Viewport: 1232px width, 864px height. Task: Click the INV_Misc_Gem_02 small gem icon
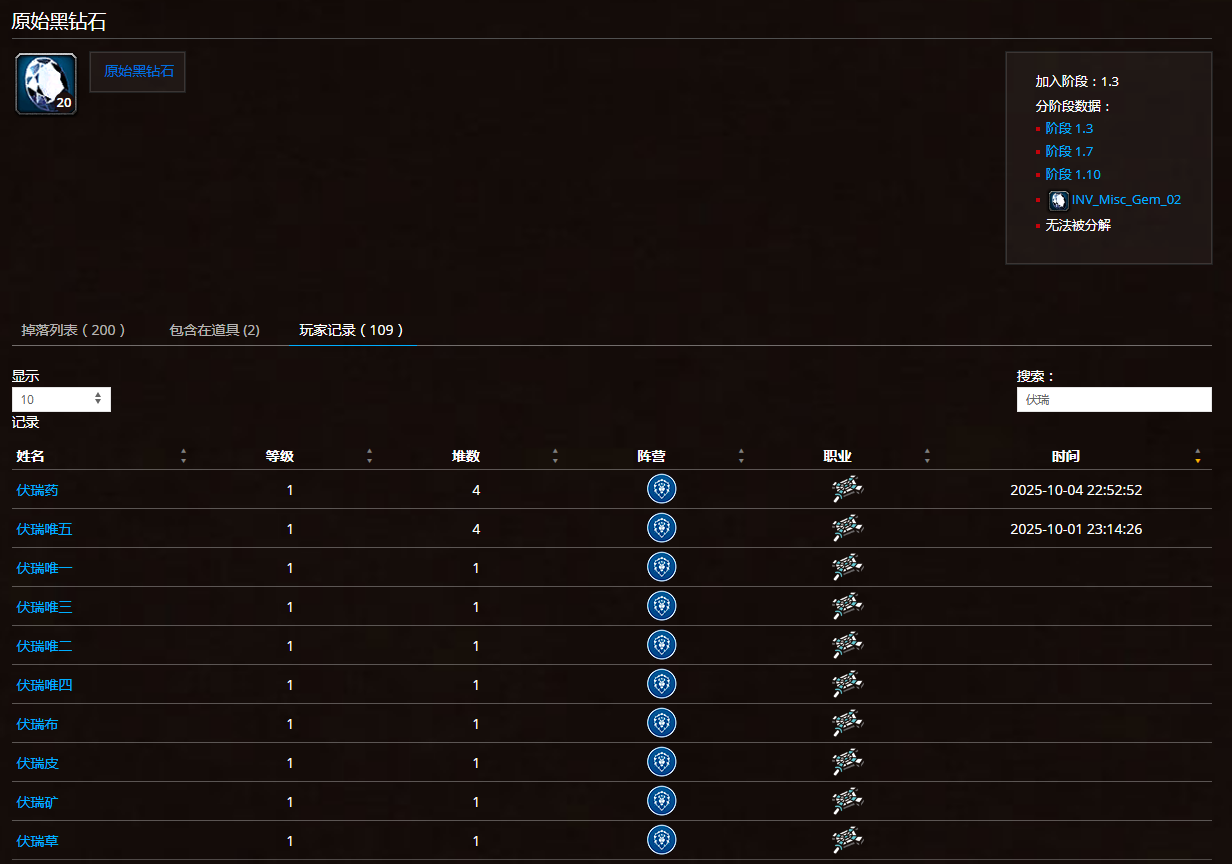click(x=1058, y=200)
